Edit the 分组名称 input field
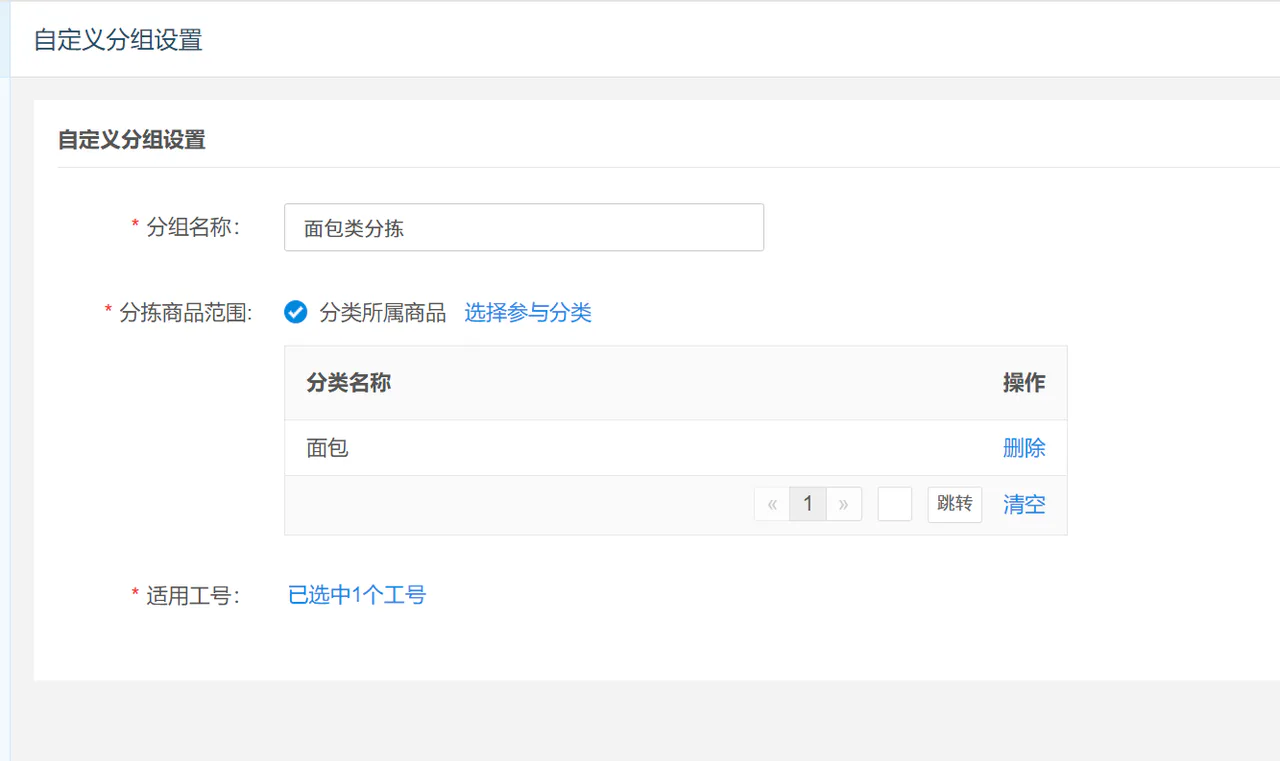Viewport: 1280px width, 761px height. 524,228
